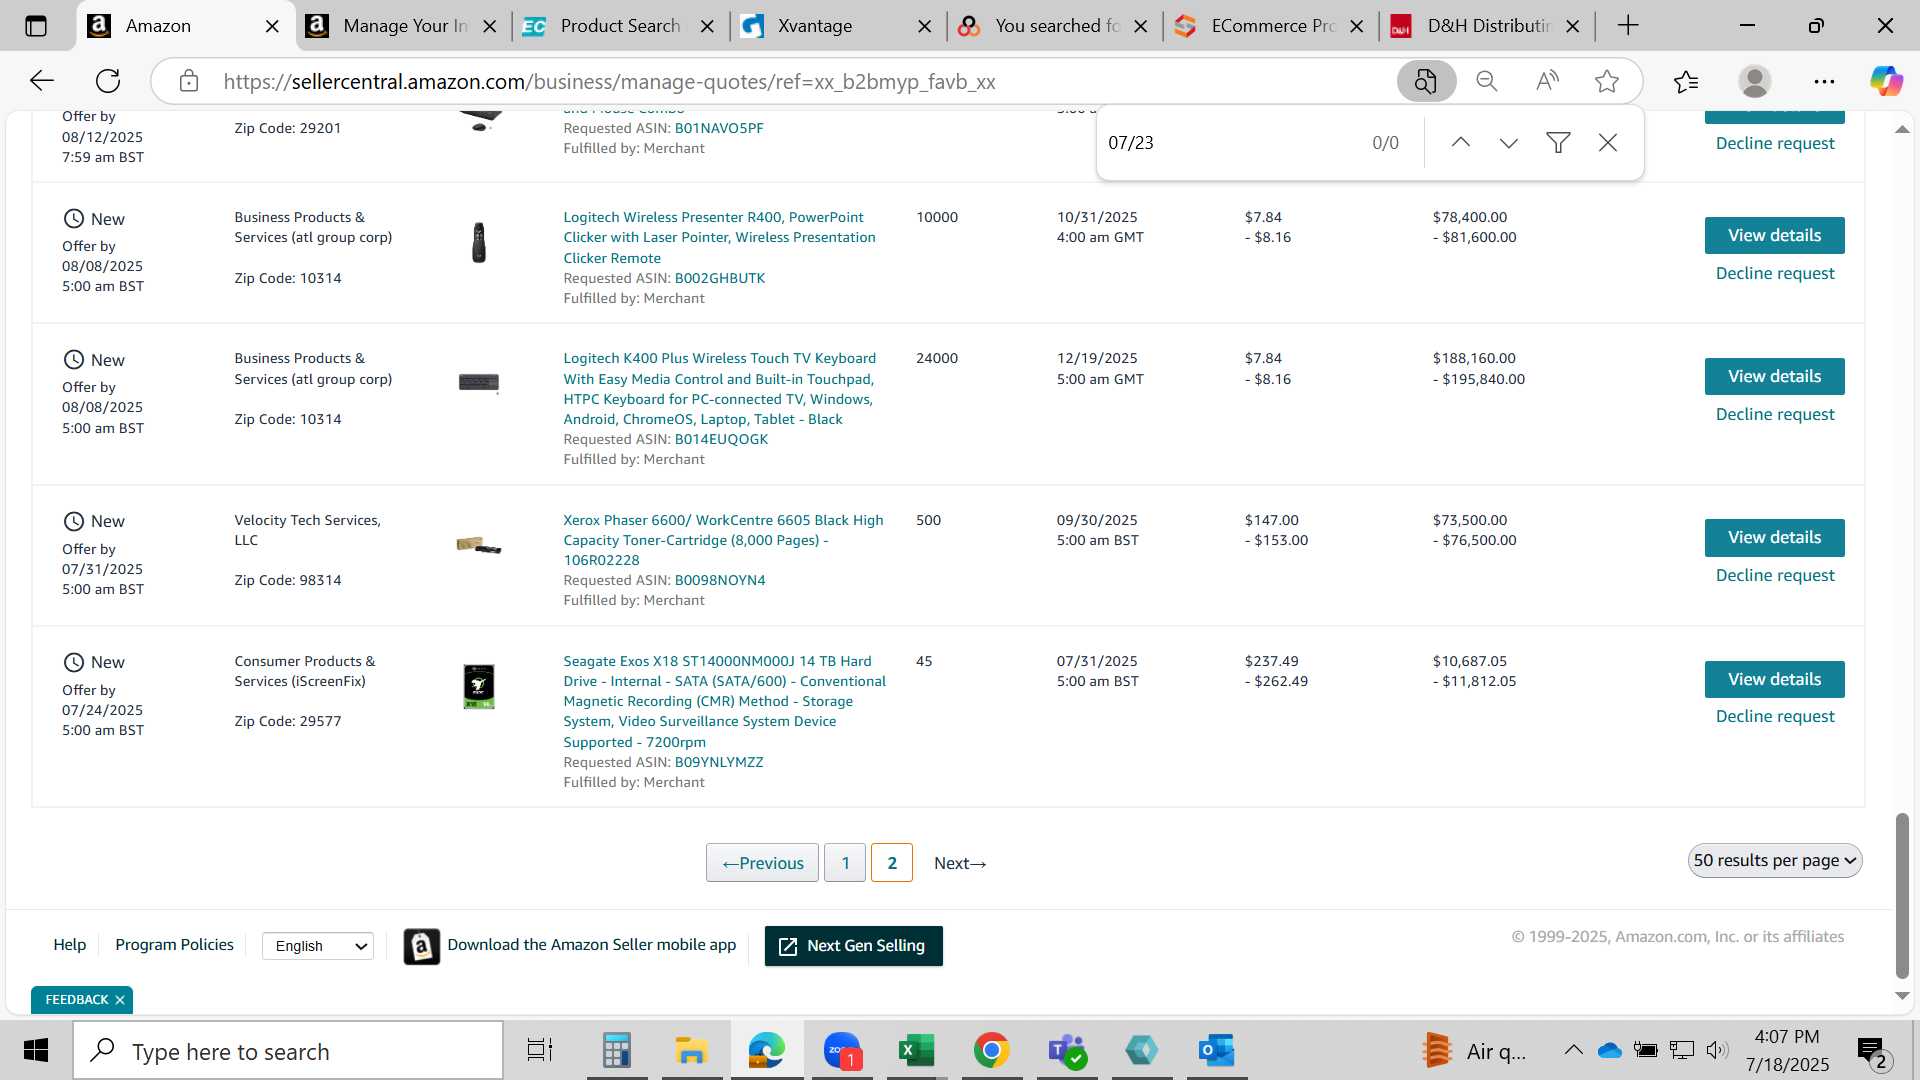Go to the next find result
This screenshot has width=1920, height=1080.
(1509, 143)
